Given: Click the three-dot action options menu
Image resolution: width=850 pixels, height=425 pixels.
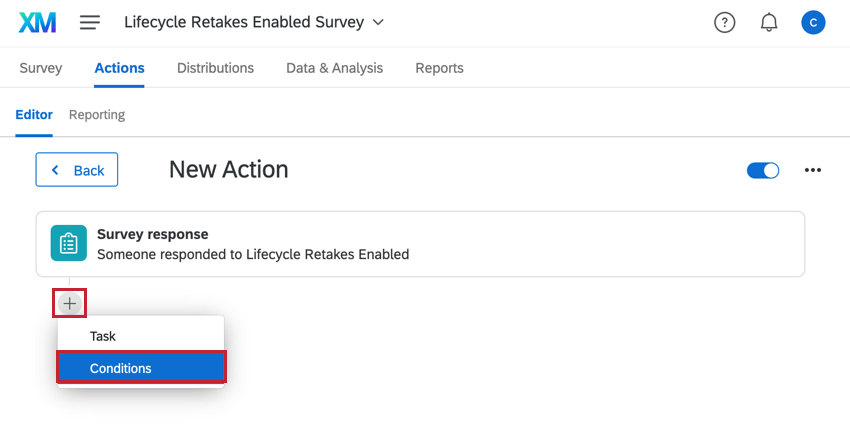Looking at the screenshot, I should (x=813, y=170).
